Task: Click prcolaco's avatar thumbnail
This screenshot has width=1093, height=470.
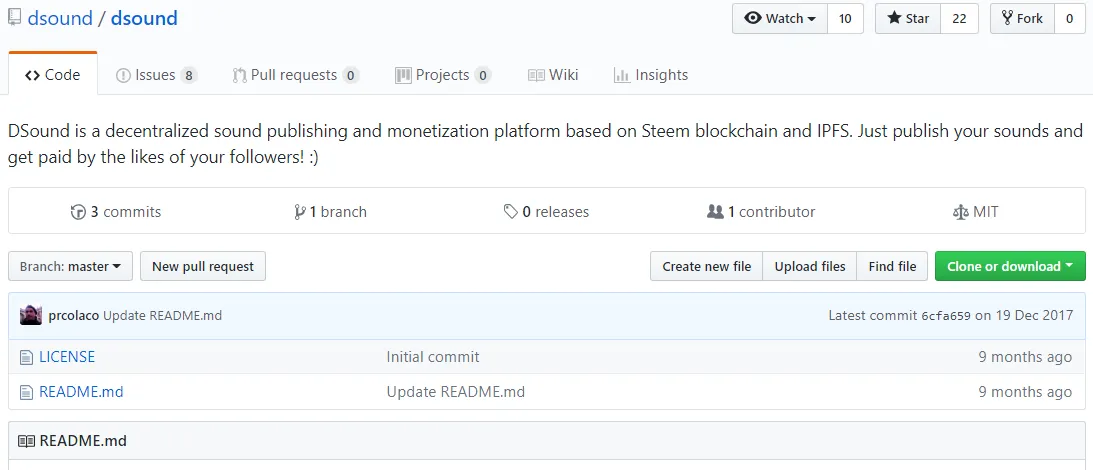Action: point(31,315)
